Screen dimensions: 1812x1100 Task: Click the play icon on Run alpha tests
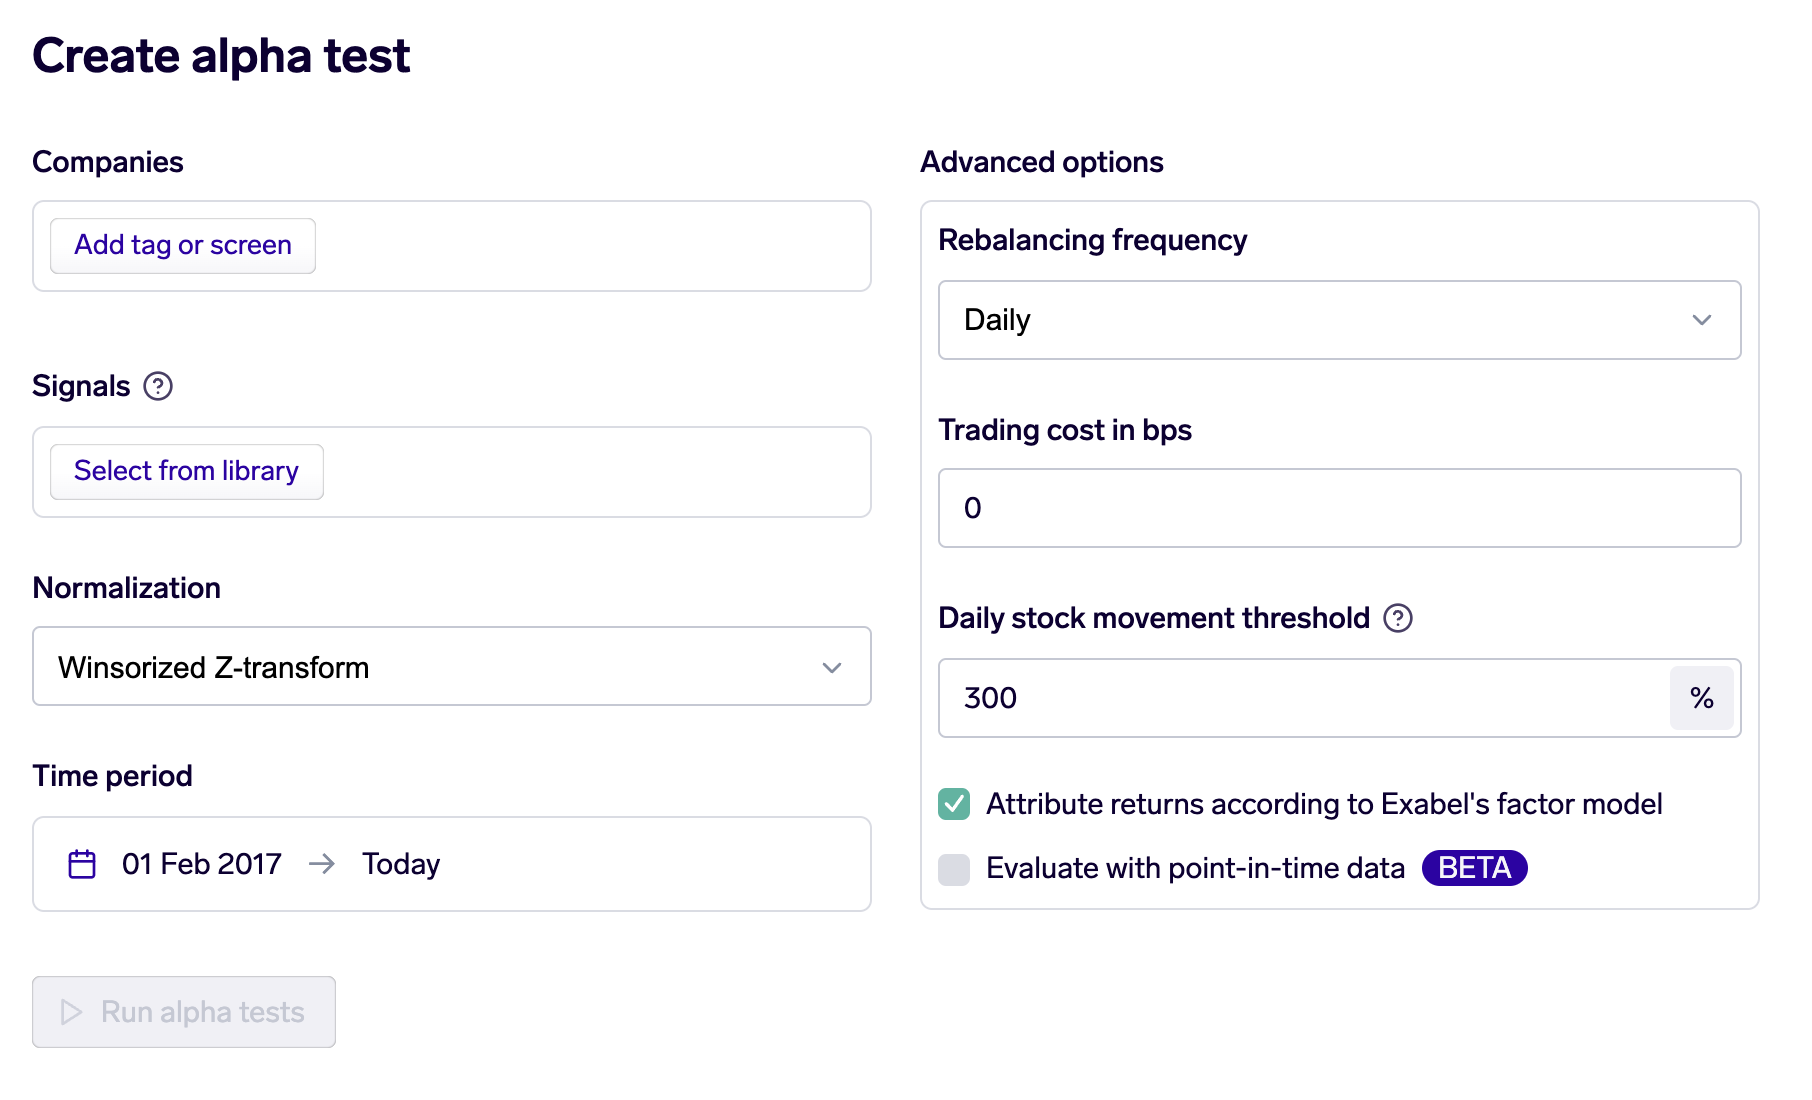pos(71,1012)
